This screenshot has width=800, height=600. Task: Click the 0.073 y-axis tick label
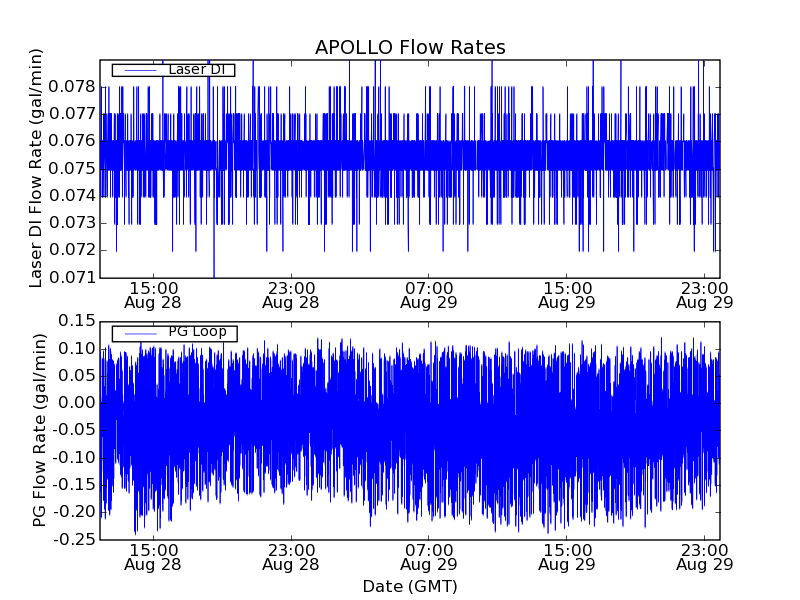pyautogui.click(x=72, y=223)
